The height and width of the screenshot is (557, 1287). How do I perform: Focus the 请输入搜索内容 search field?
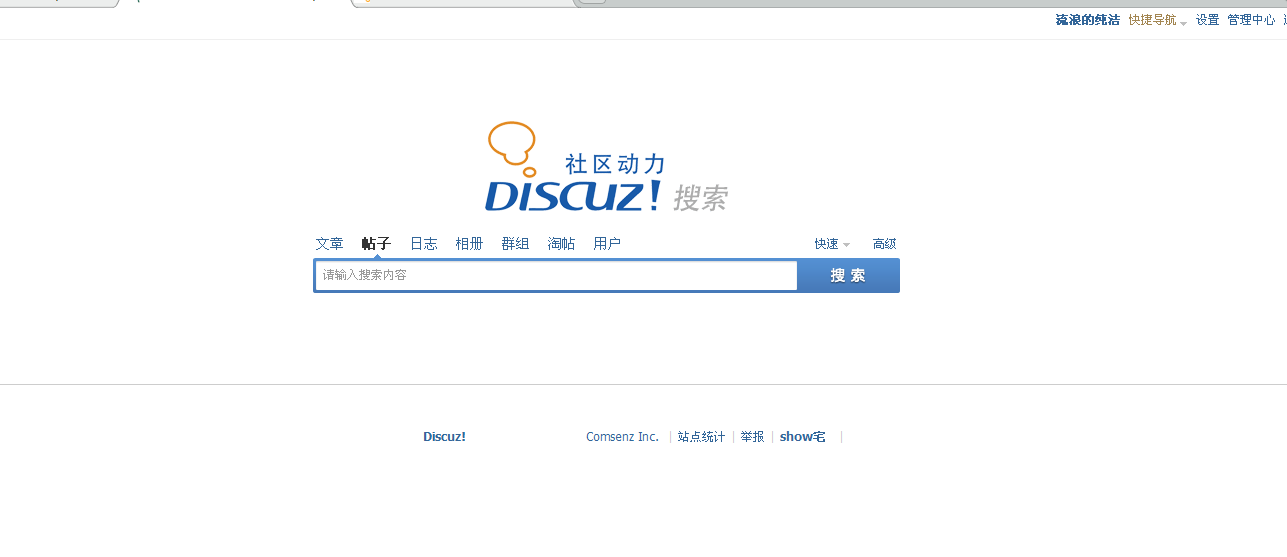pyautogui.click(x=556, y=276)
